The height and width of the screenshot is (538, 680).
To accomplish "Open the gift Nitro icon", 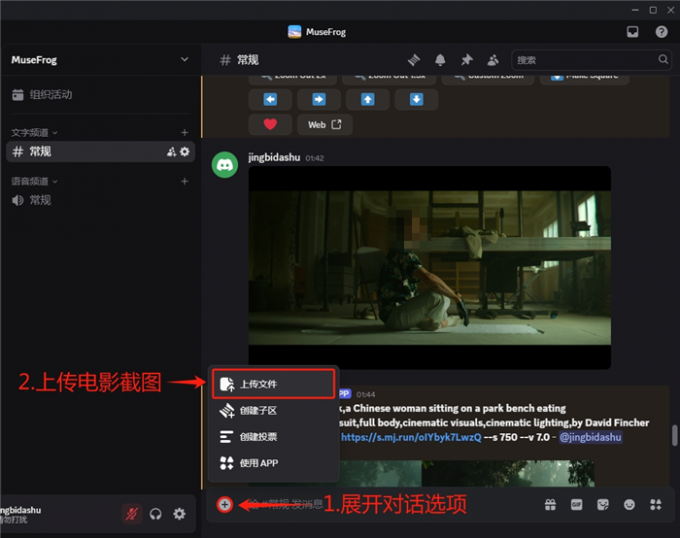I will click(550, 505).
